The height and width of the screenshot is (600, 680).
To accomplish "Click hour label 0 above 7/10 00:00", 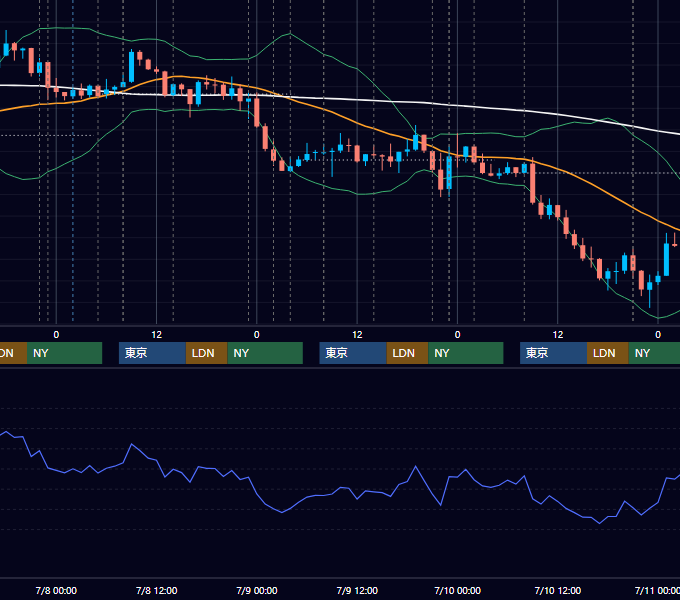I will pyautogui.click(x=458, y=334).
